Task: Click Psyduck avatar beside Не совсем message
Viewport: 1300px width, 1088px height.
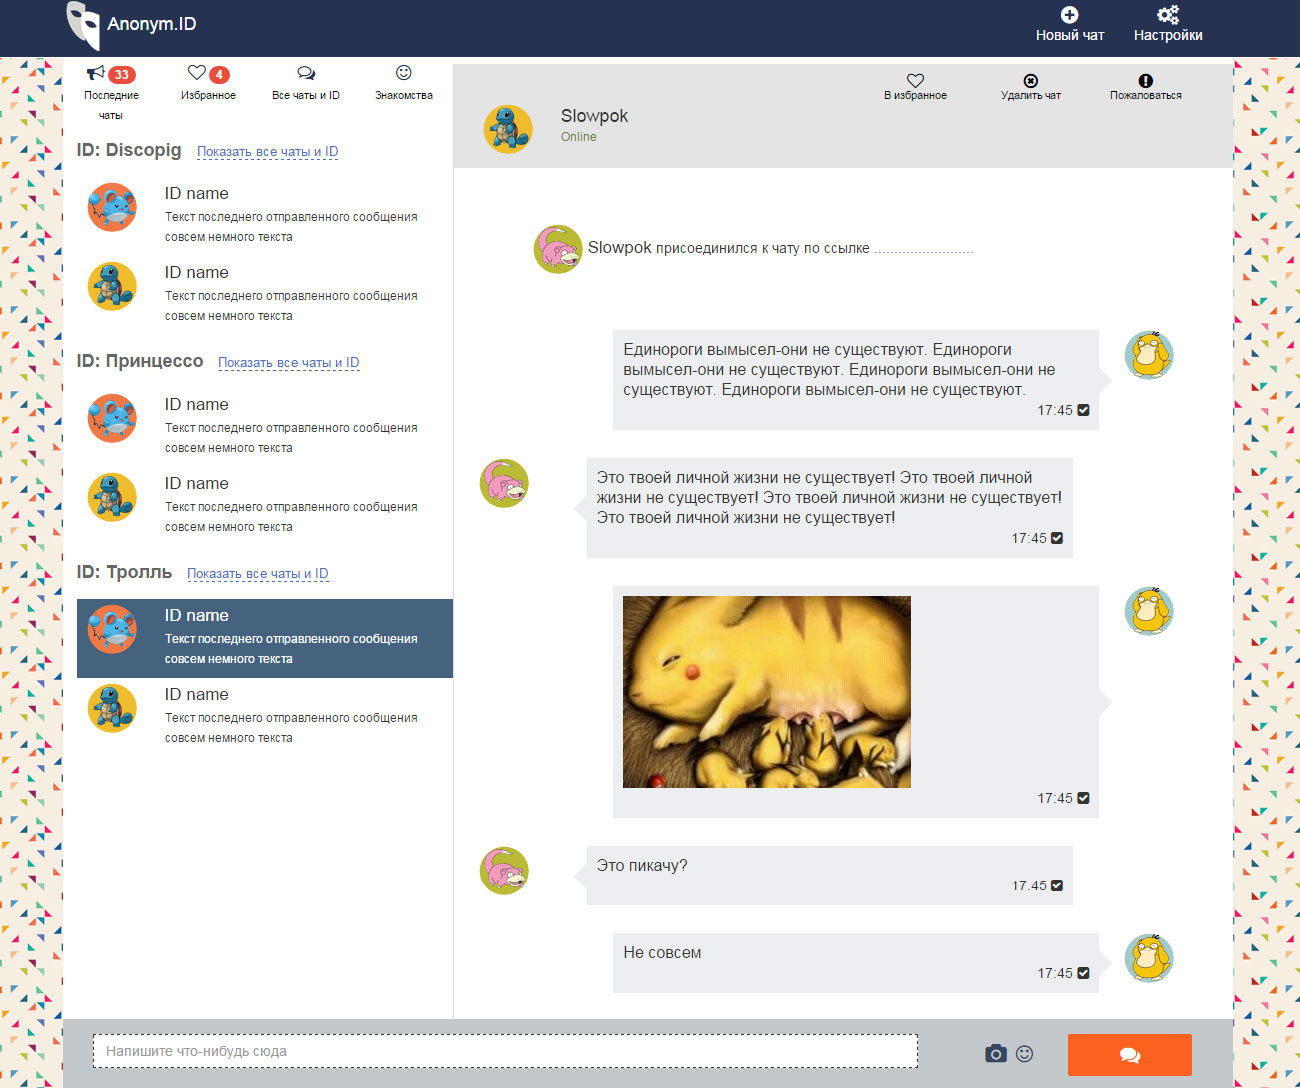Action: coord(1149,958)
